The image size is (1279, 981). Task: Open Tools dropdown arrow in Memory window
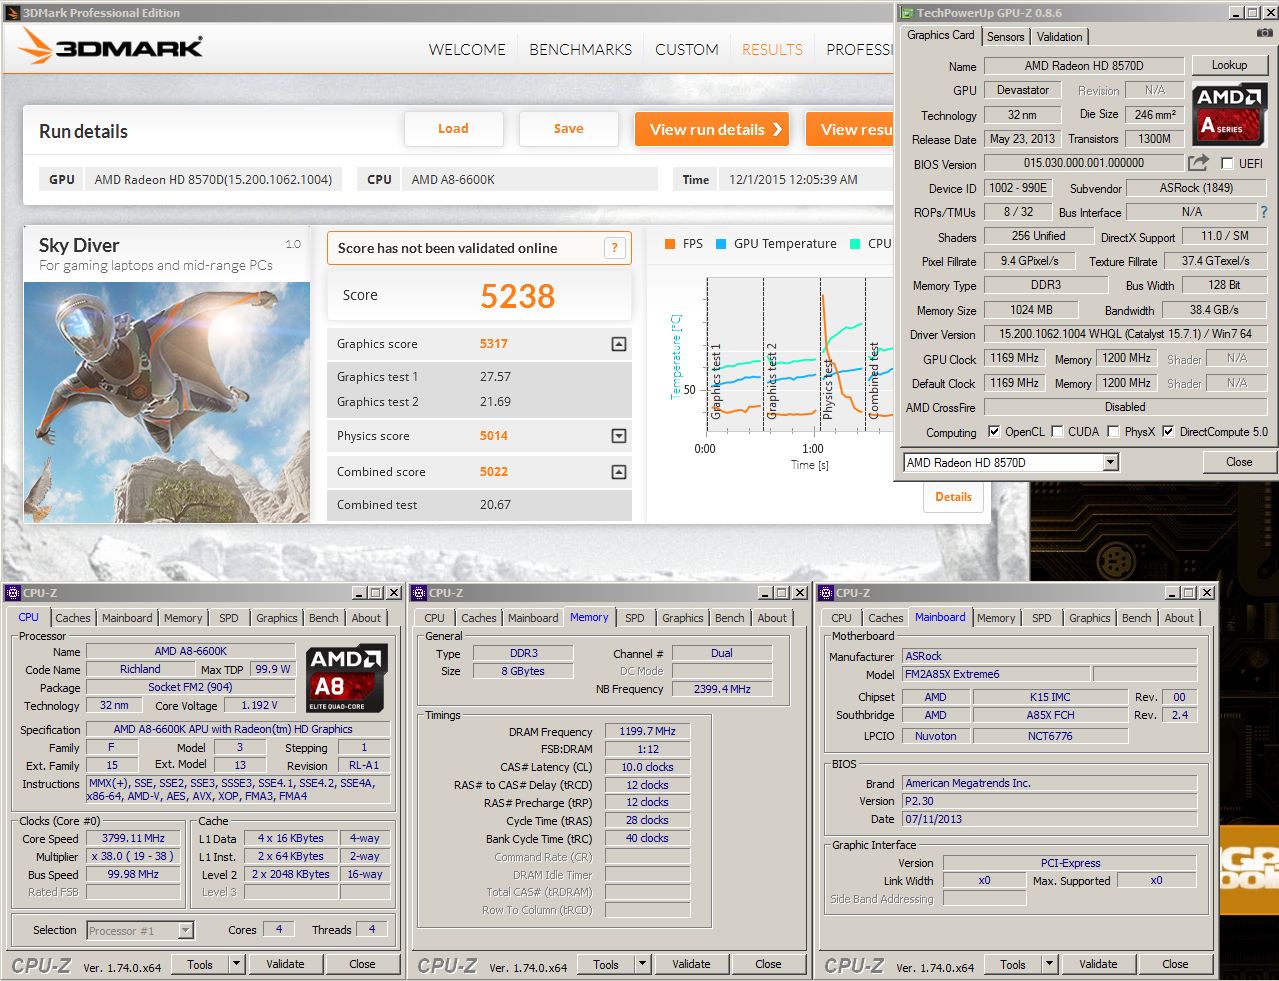click(x=642, y=964)
